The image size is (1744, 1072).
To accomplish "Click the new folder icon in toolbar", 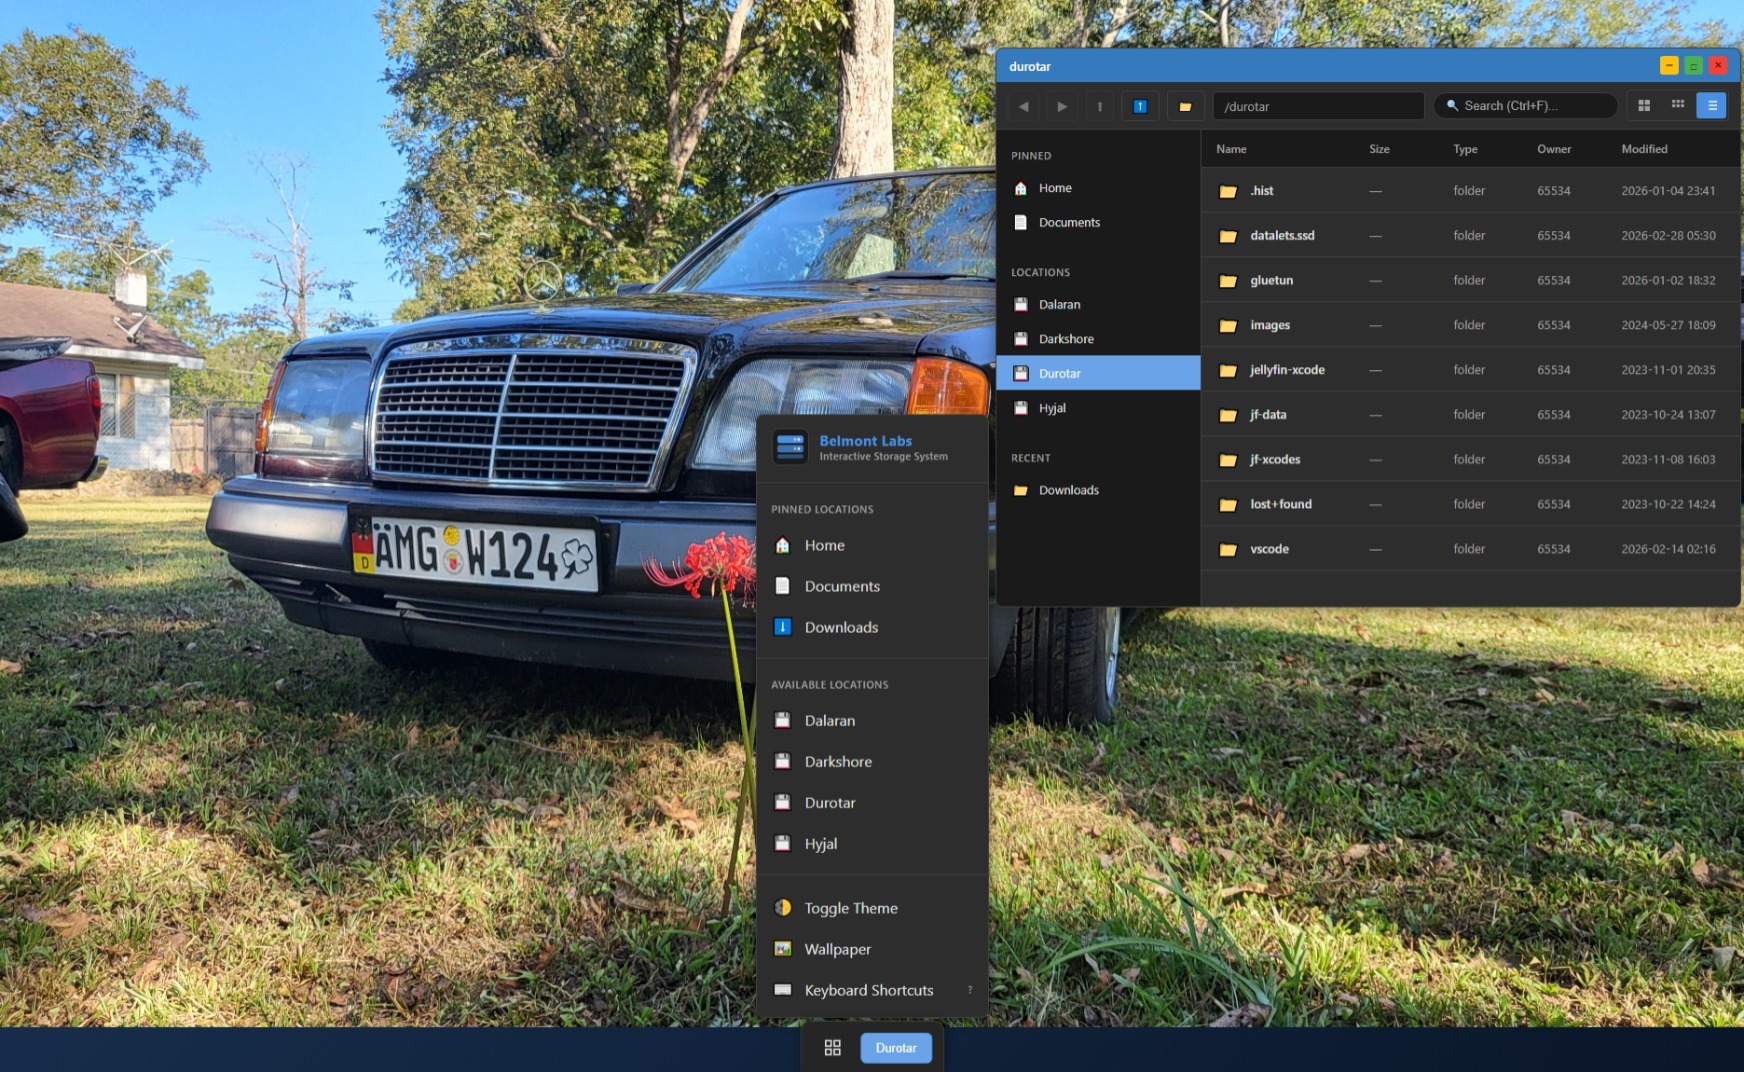I will point(1185,106).
